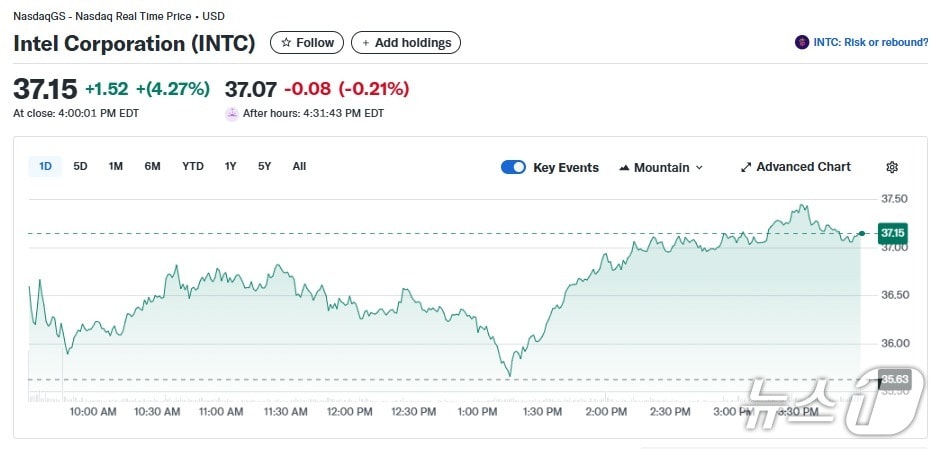Open the 'INTC: Risk or rebound?' link
The image size is (938, 449).
(869, 42)
